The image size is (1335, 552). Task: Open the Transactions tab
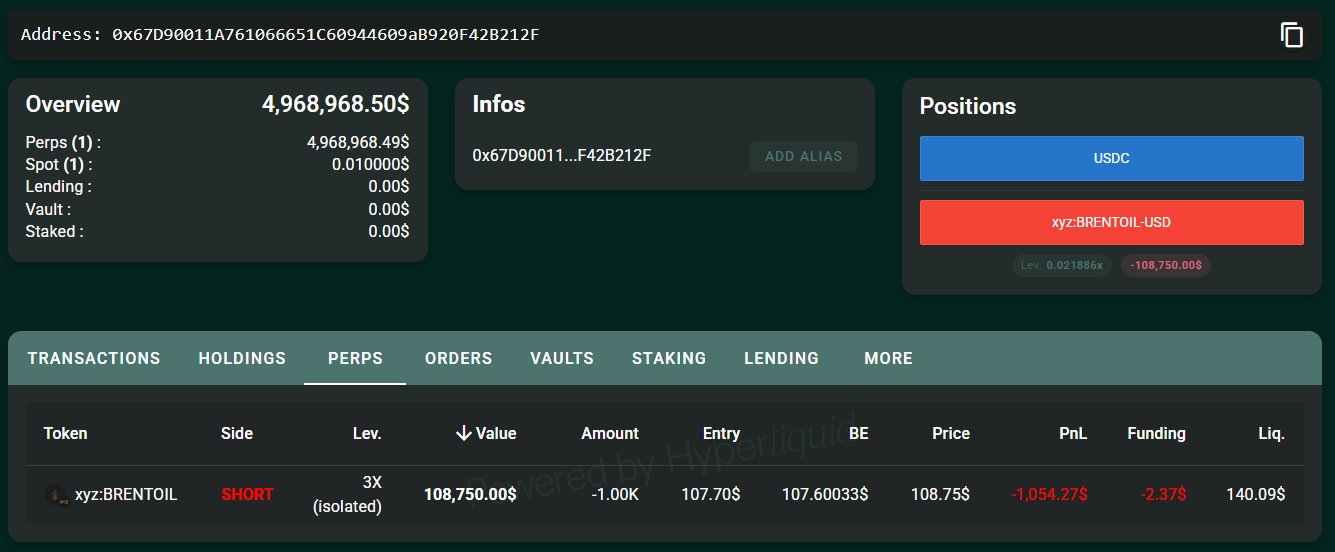94,358
